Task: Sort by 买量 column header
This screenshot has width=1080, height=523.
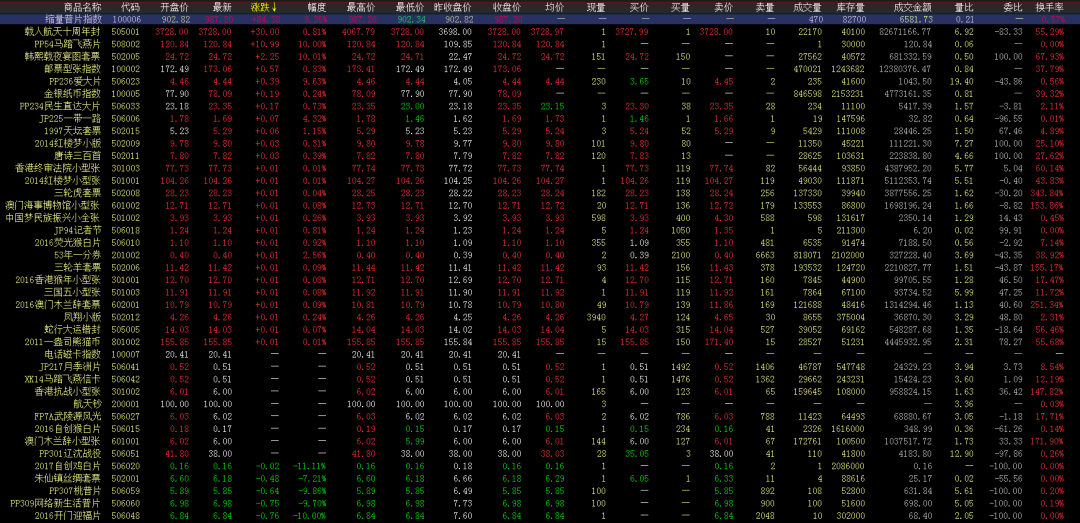Action: point(681,8)
